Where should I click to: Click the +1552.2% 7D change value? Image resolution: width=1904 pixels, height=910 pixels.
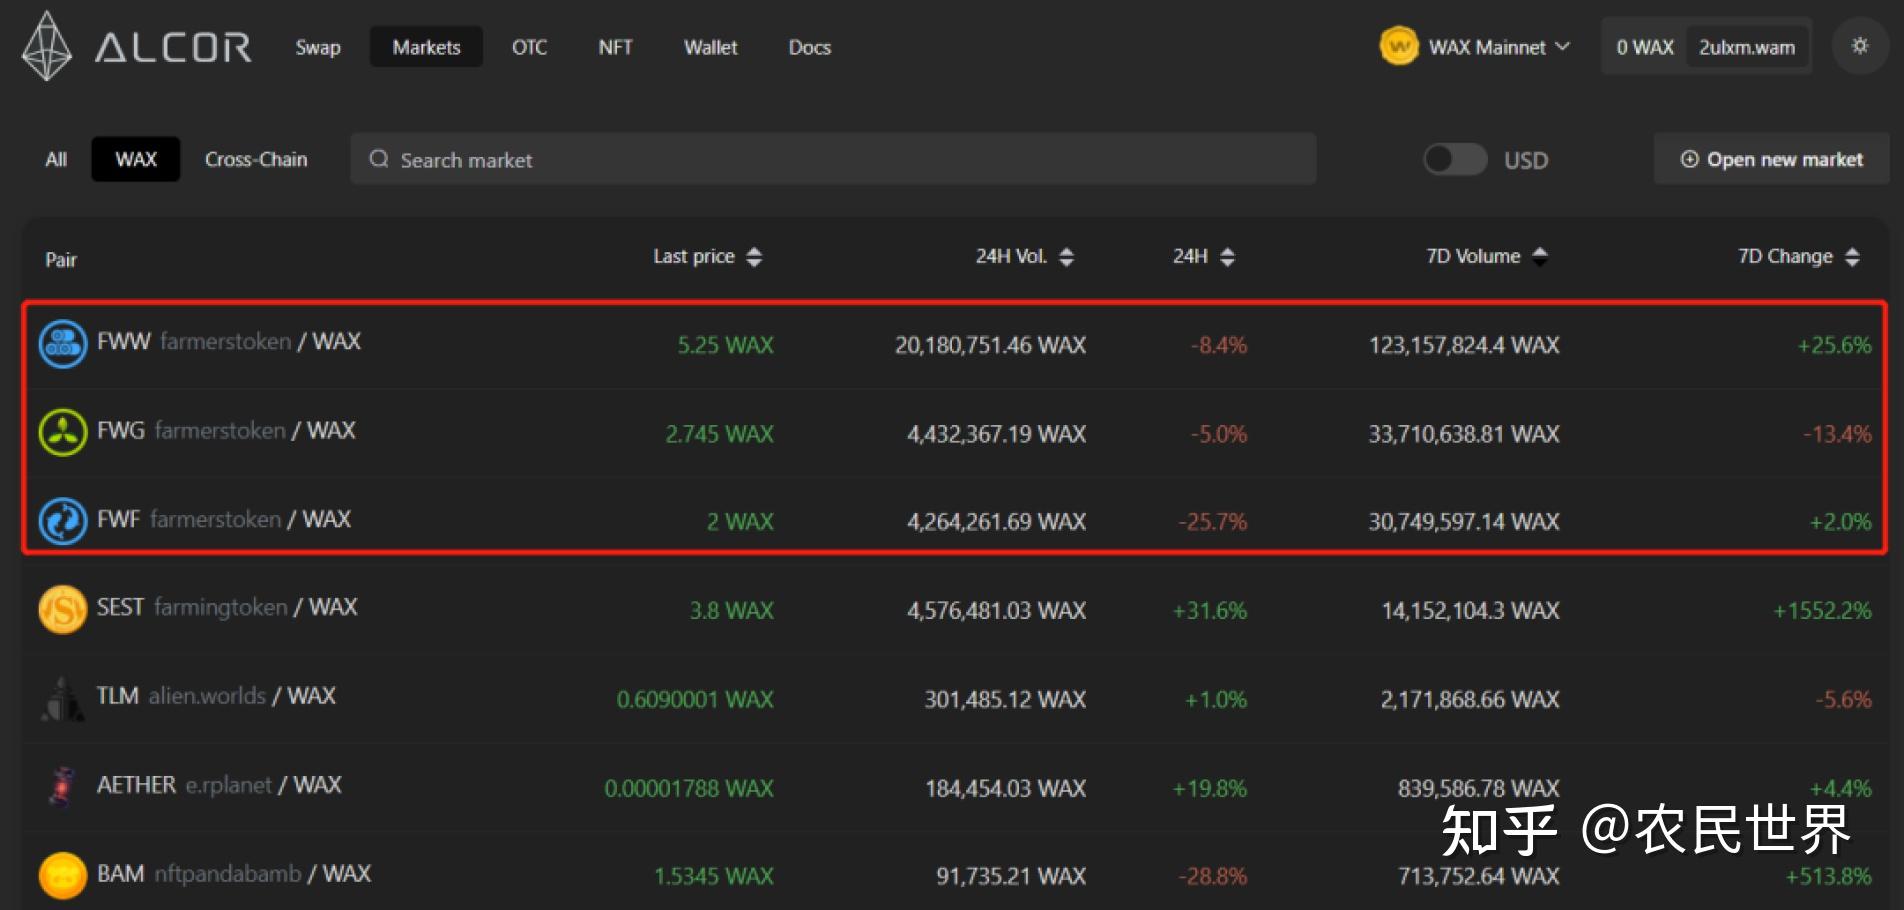pyautogui.click(x=1822, y=610)
